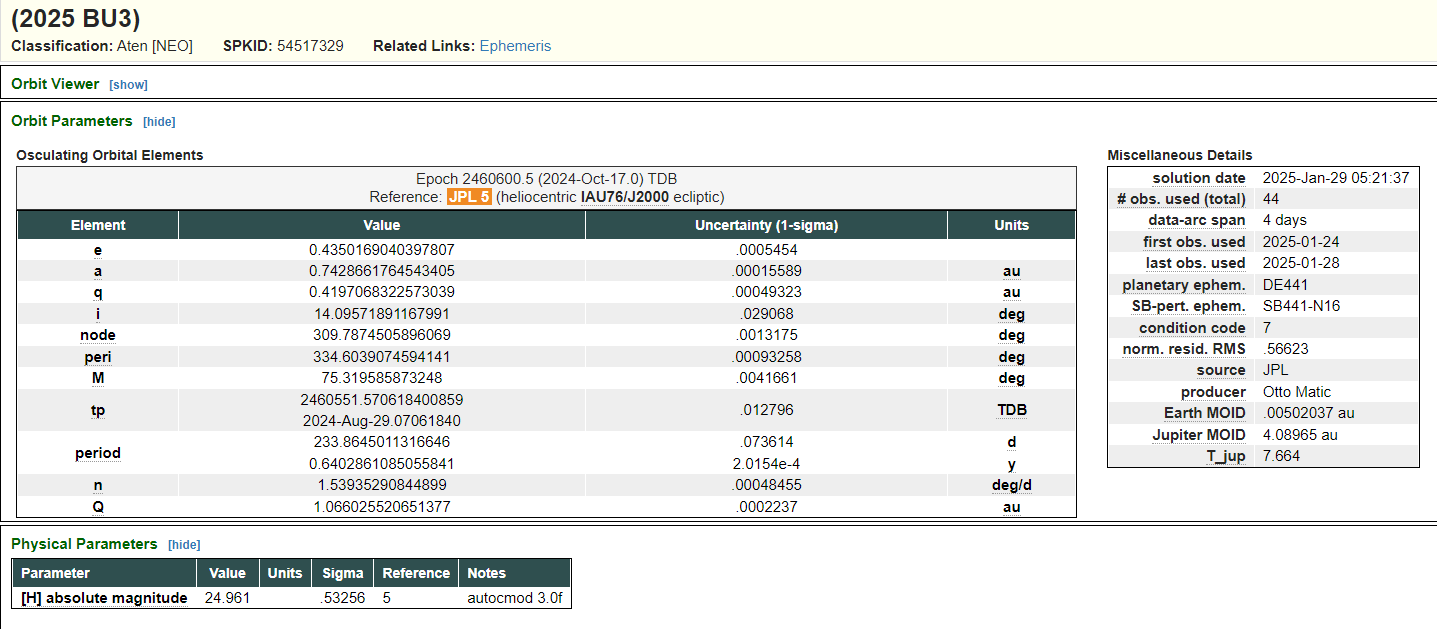Image resolution: width=1437 pixels, height=629 pixels.
Task: Click the Element column header
Action: pos(98,225)
